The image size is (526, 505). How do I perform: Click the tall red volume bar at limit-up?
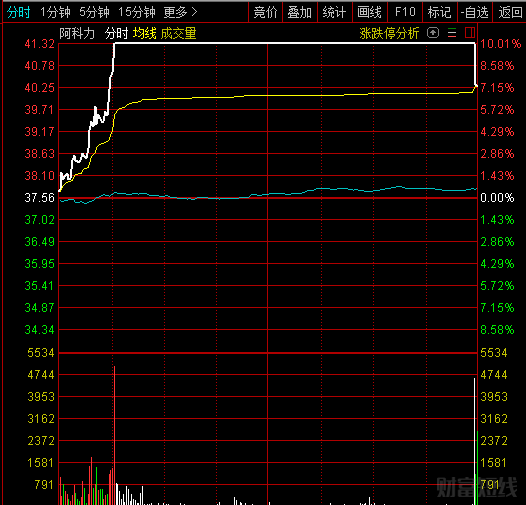click(114, 435)
